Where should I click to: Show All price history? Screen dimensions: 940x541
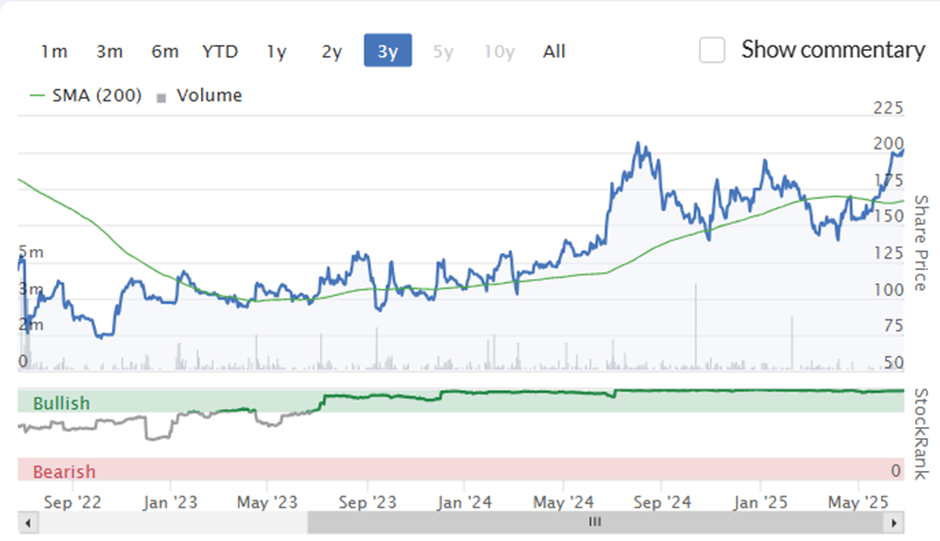[554, 52]
